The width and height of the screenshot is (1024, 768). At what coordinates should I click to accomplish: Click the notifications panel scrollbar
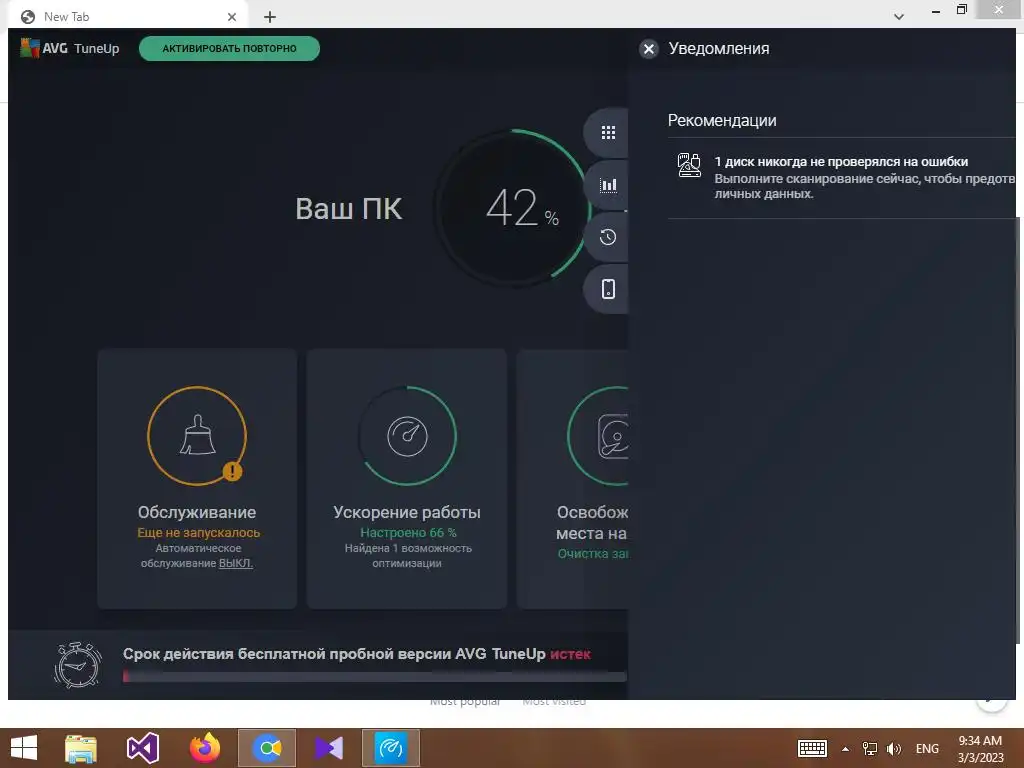click(x=1018, y=431)
